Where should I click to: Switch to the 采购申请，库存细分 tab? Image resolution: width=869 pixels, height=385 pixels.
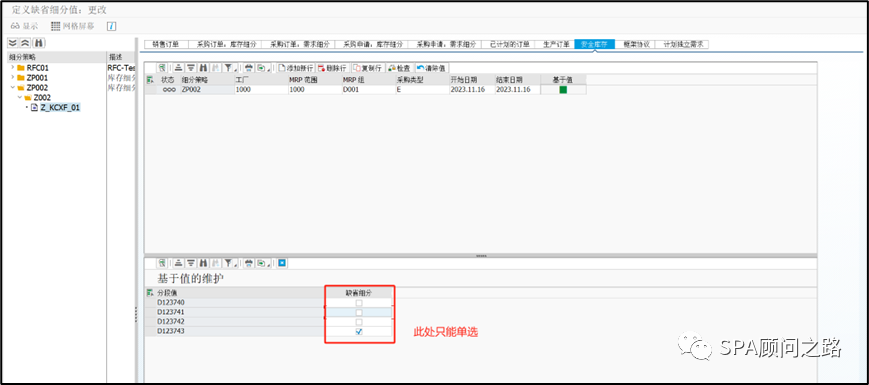click(373, 44)
